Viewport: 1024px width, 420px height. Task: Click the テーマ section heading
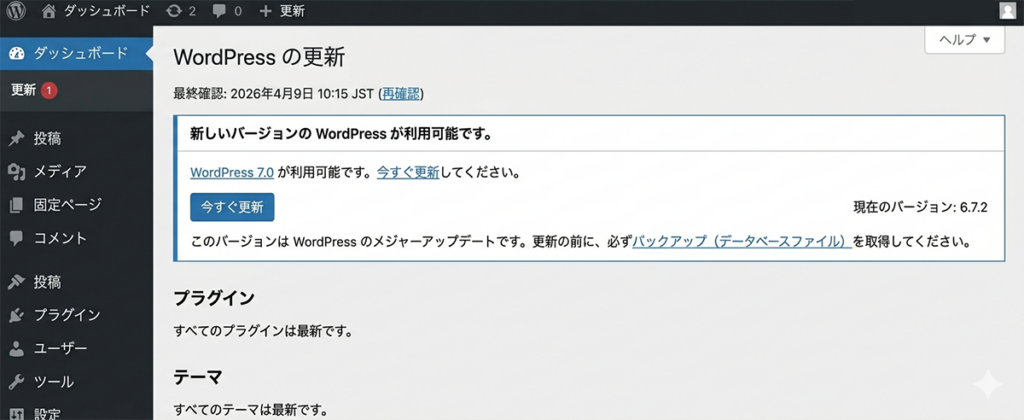click(198, 377)
